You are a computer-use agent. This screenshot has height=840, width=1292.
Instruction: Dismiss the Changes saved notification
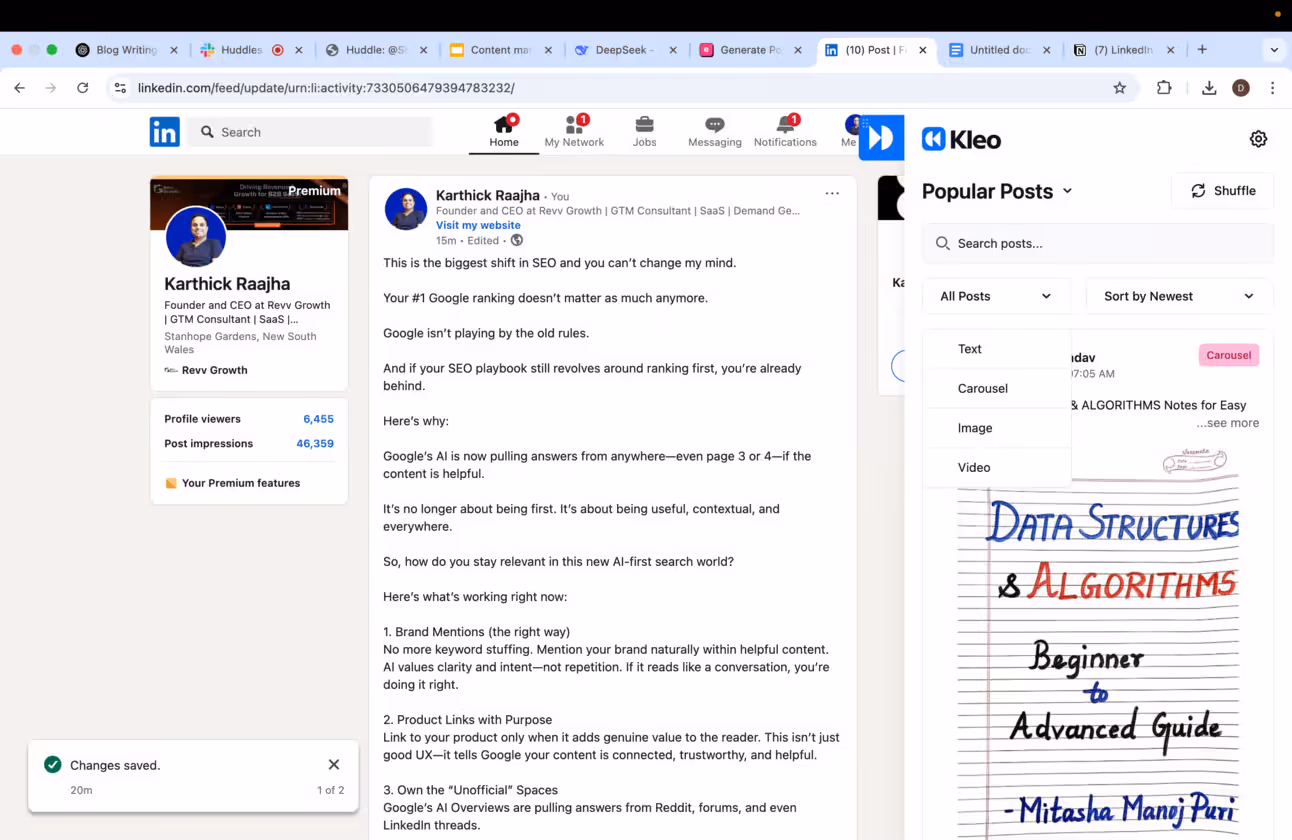(x=334, y=764)
